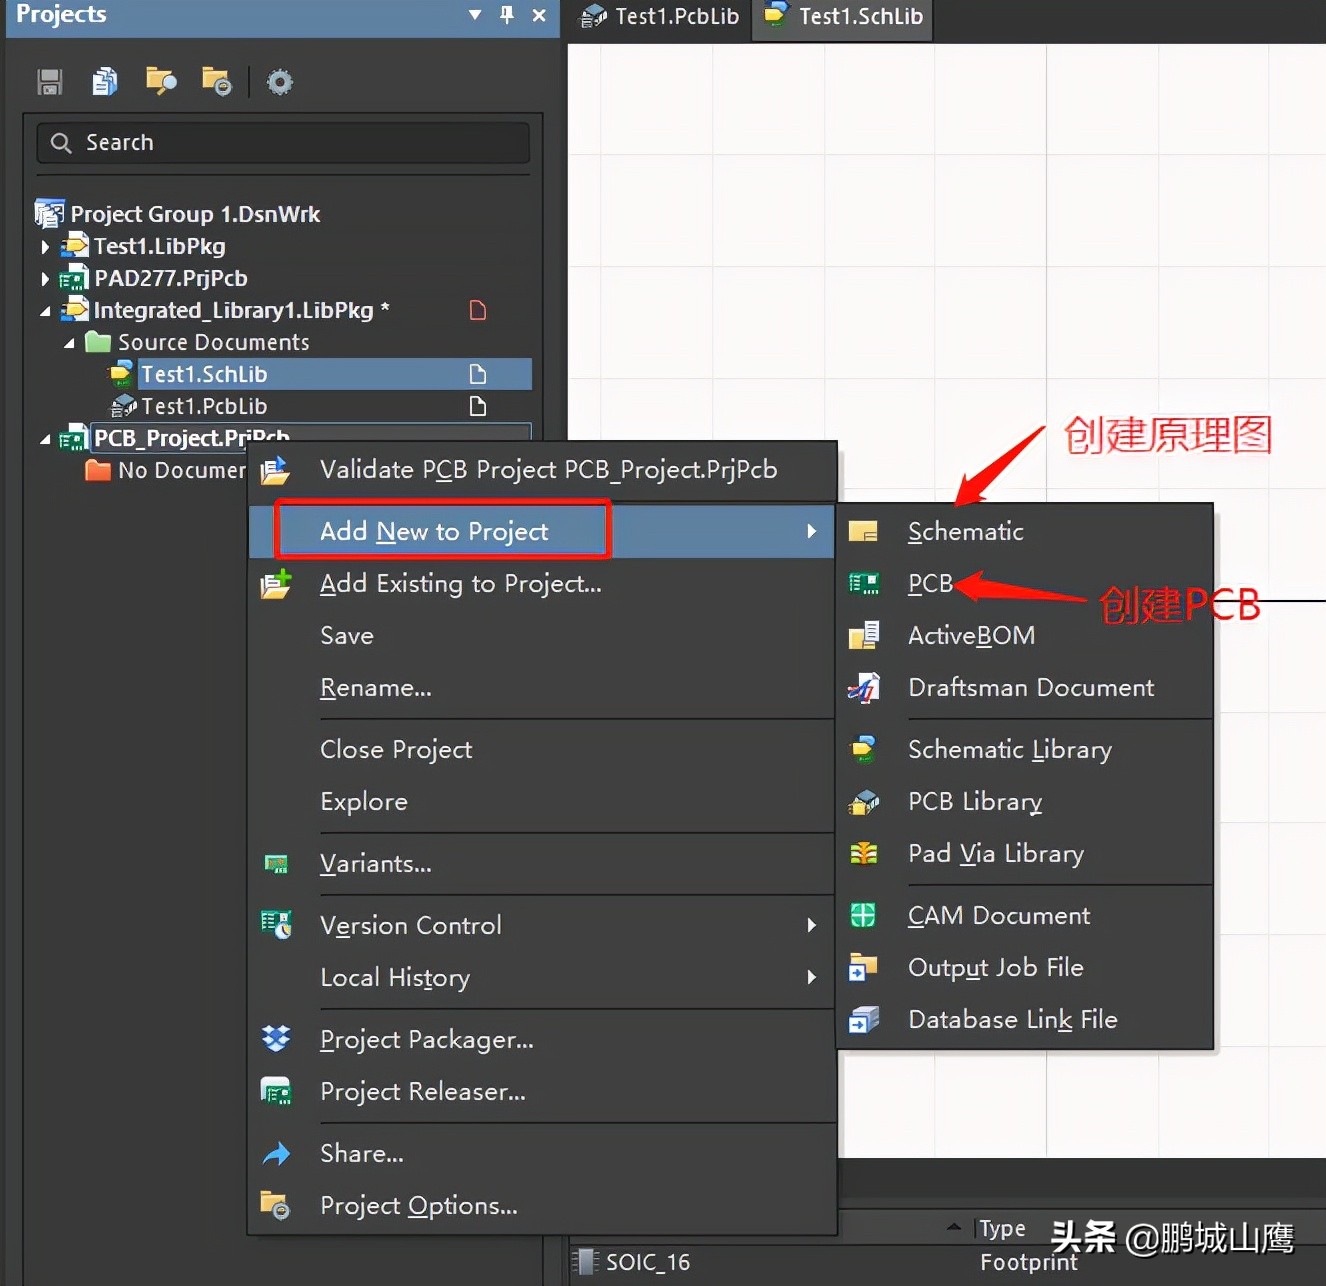Switch to the Test1.PcbLib tab

(x=657, y=16)
